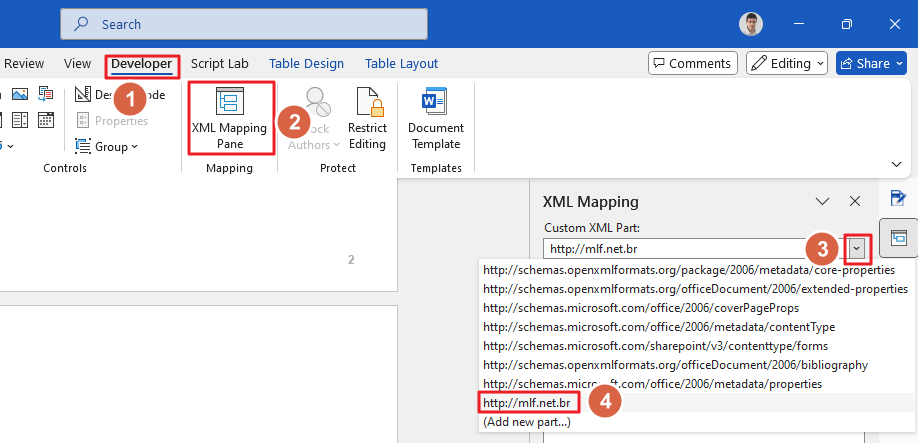This screenshot has width=918, height=443.
Task: Switch to the Developer tab
Action: coord(142,64)
